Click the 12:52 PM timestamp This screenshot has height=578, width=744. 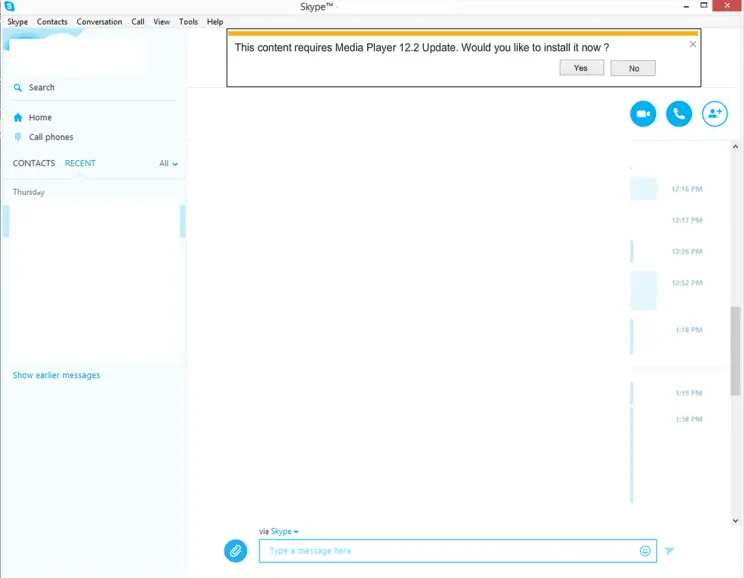687,283
